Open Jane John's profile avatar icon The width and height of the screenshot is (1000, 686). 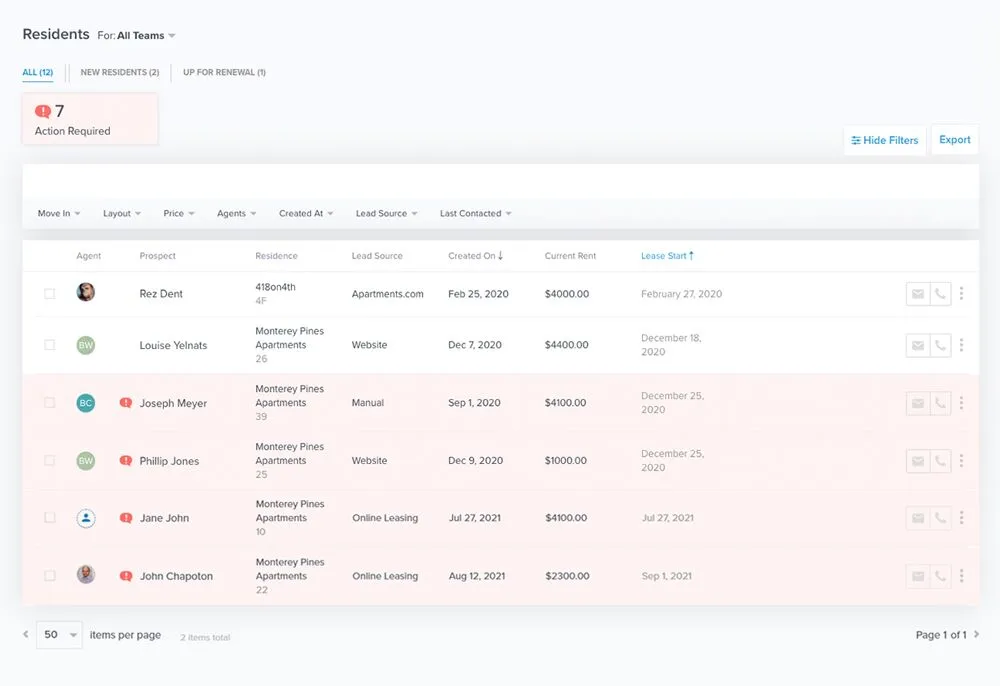(85, 517)
